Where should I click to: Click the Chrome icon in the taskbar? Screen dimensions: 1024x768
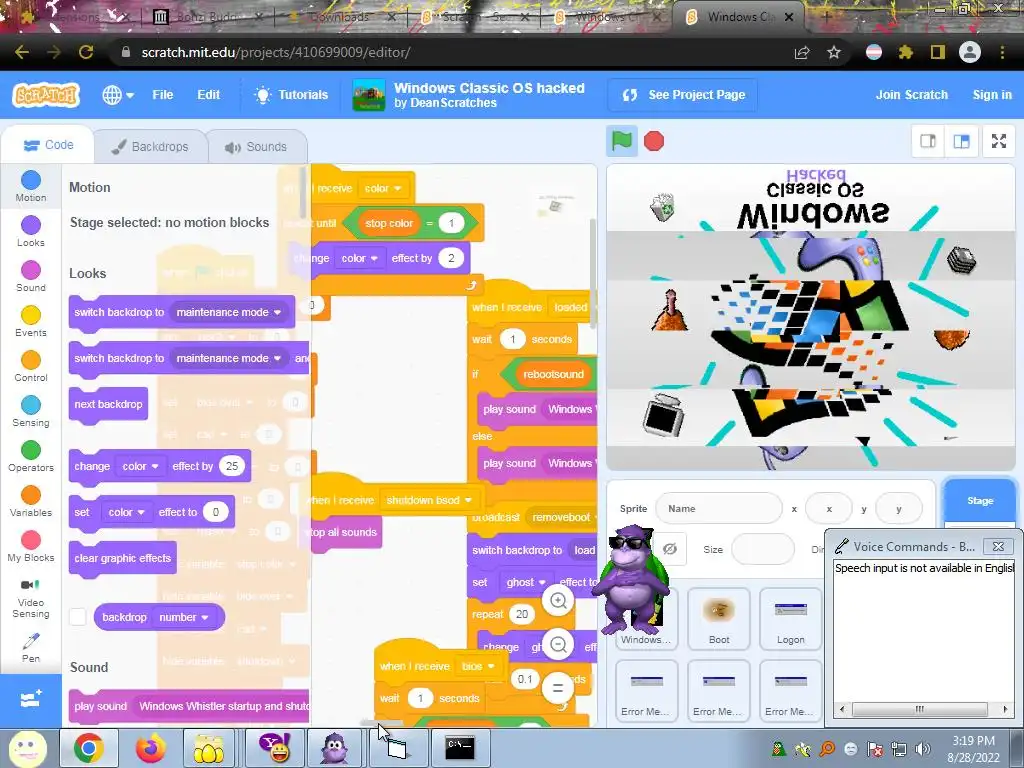coord(89,748)
